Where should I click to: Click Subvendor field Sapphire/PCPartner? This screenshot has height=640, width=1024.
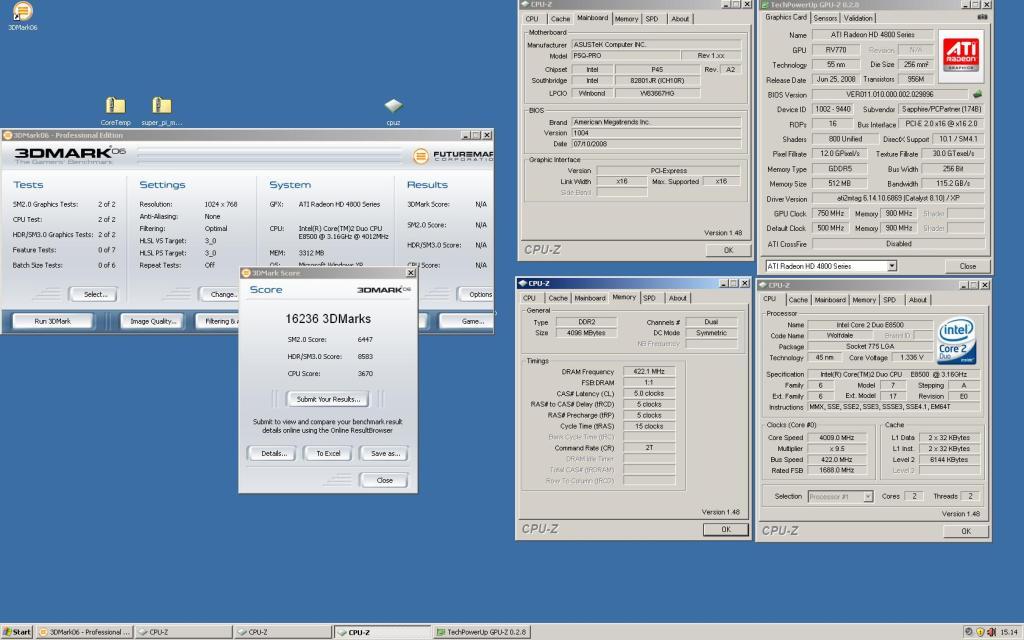coord(941,109)
